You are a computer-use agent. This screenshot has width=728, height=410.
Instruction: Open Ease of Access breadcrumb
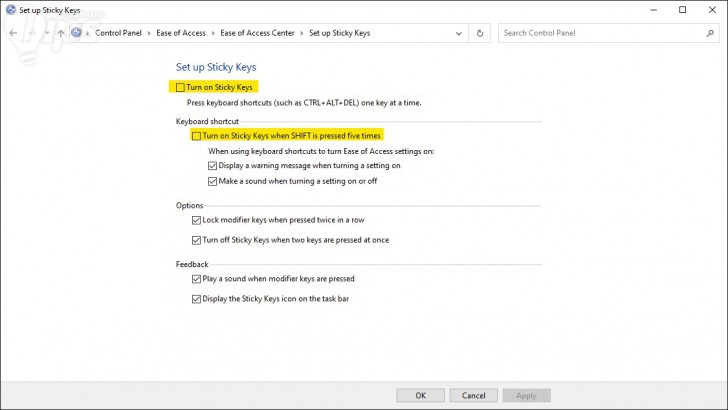tap(181, 33)
